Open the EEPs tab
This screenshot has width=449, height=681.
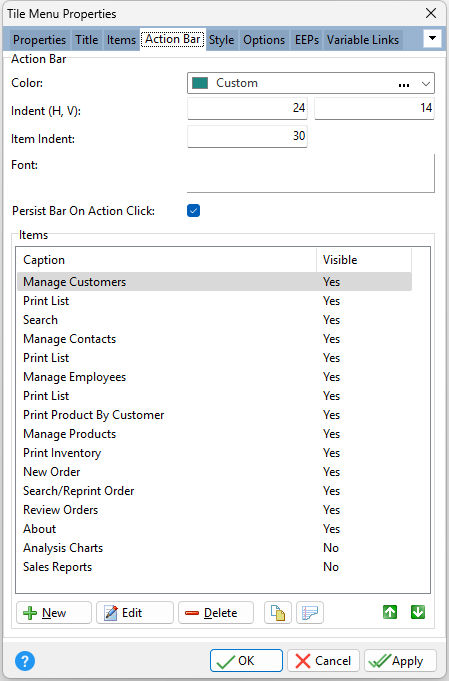pos(307,40)
